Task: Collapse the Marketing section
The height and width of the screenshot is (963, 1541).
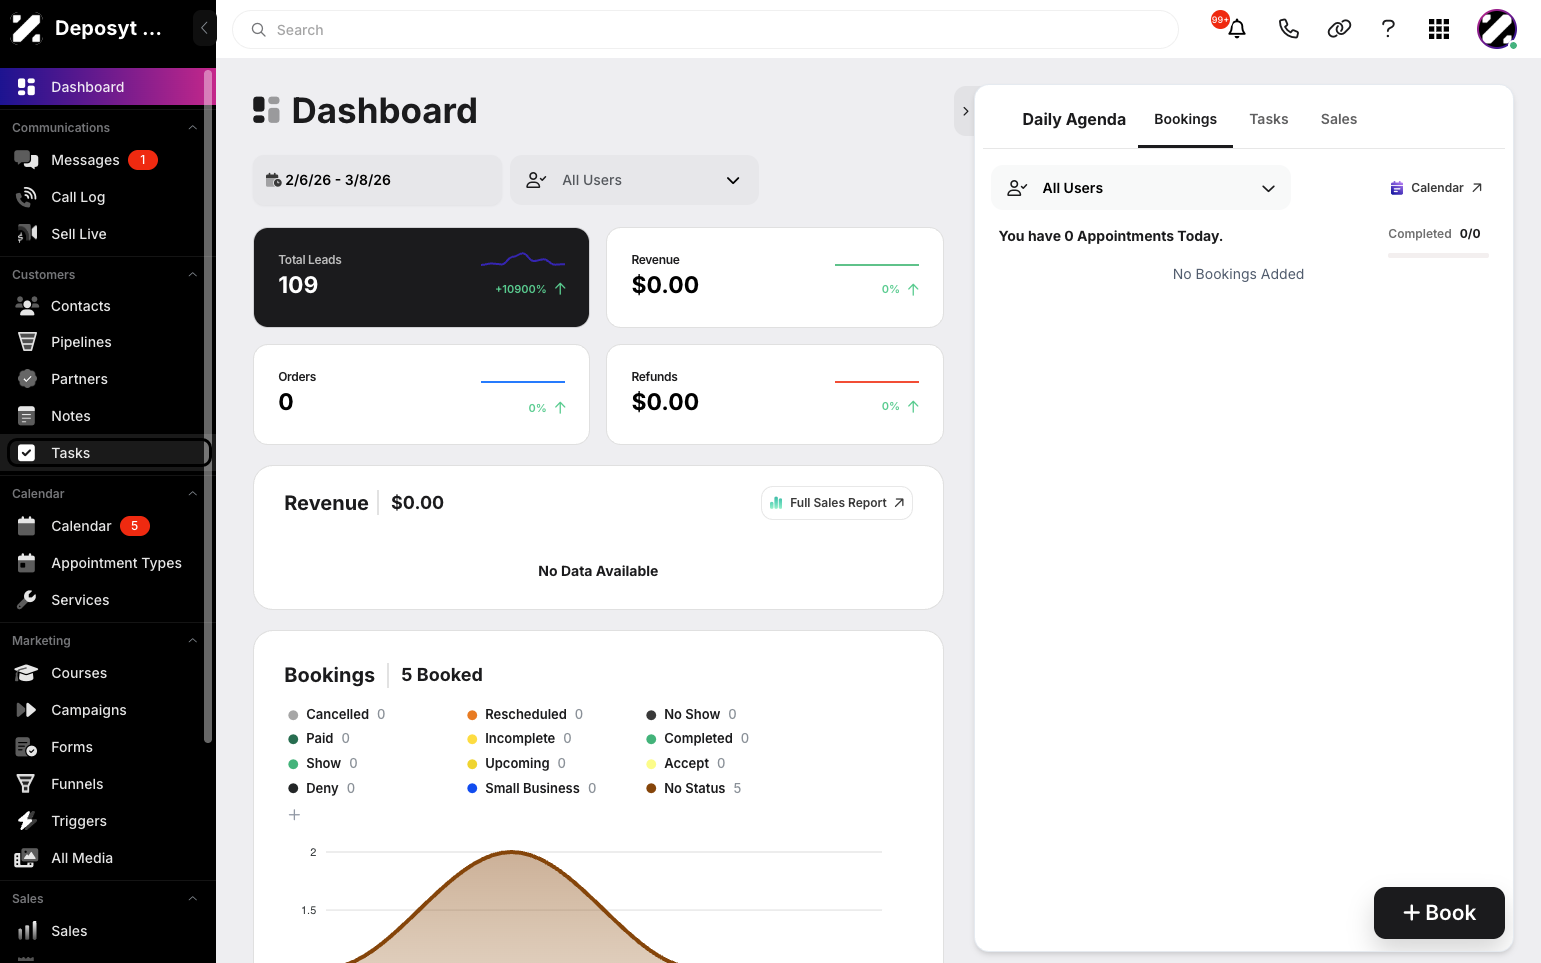Action: (x=193, y=641)
